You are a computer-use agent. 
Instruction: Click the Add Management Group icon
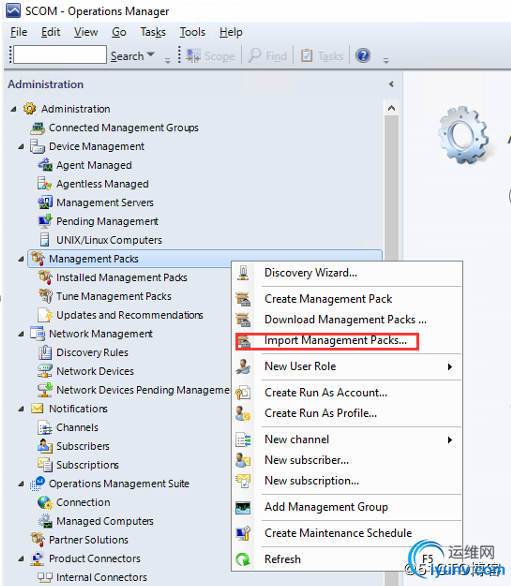tap(243, 507)
